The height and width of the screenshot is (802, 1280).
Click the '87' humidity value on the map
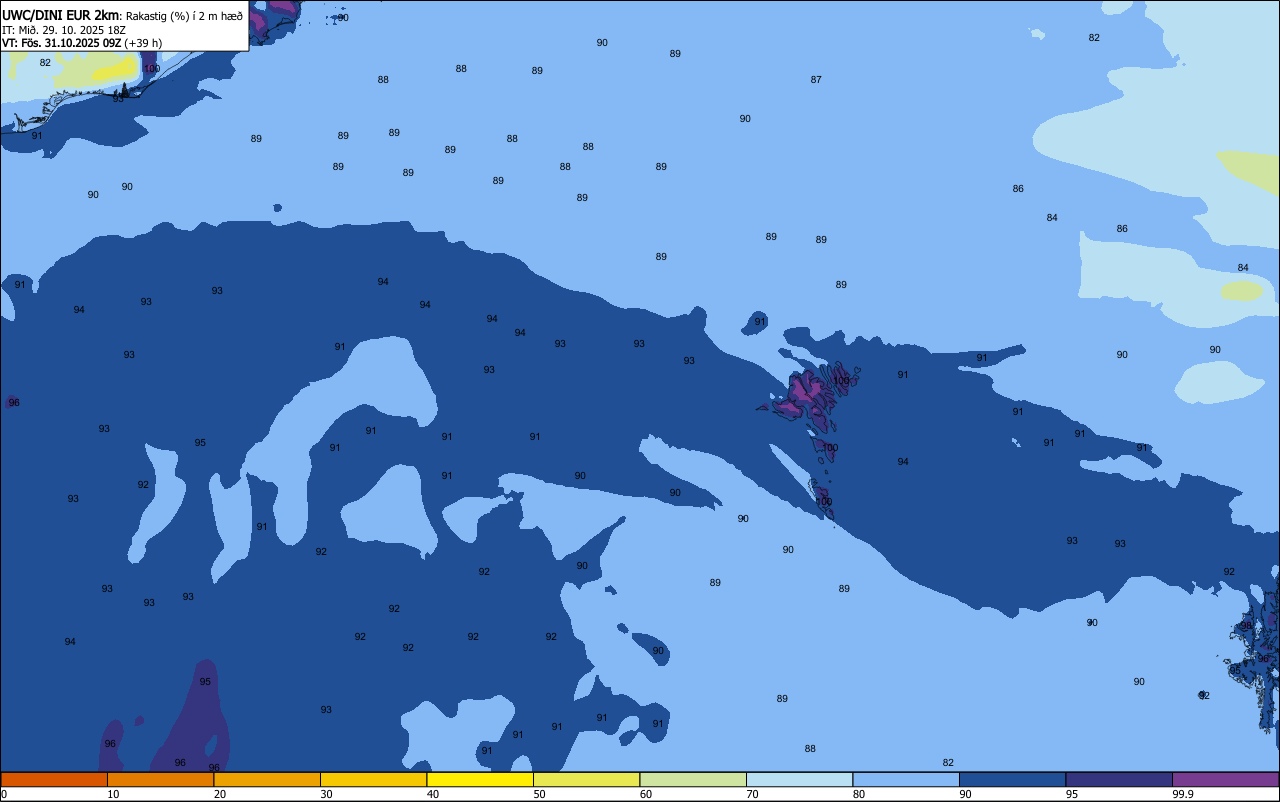point(816,80)
